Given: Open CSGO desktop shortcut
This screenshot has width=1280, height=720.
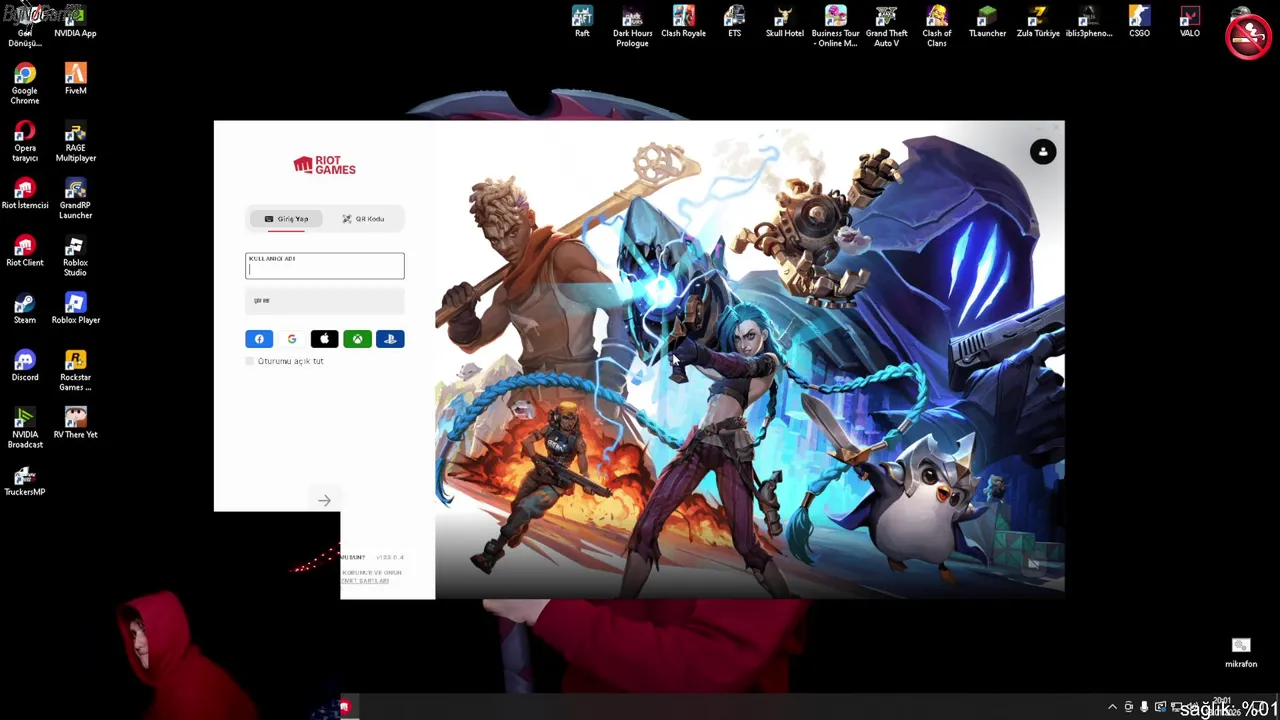Looking at the screenshot, I should pyautogui.click(x=1139, y=22).
